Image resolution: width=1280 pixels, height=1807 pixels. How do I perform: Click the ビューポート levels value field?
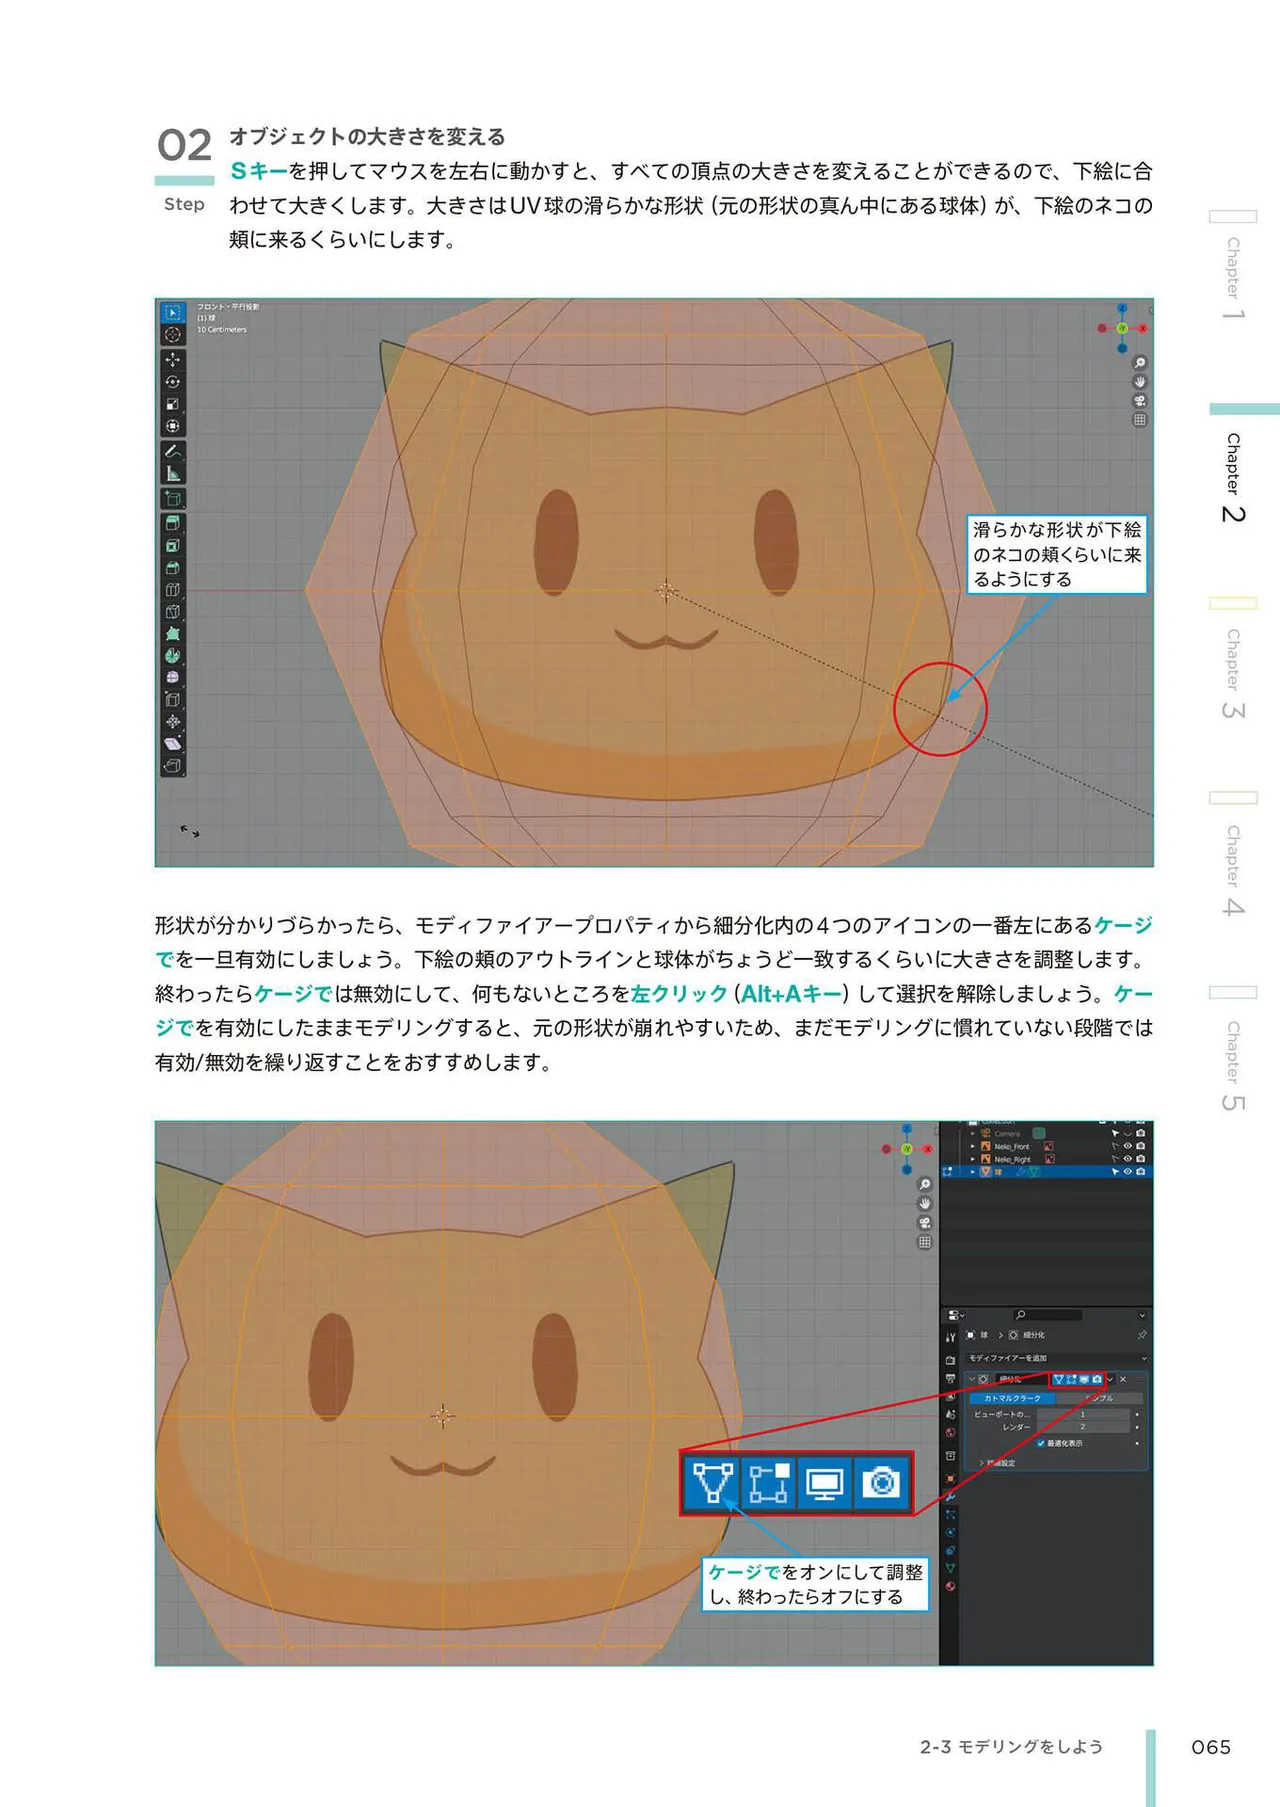tap(1083, 1415)
